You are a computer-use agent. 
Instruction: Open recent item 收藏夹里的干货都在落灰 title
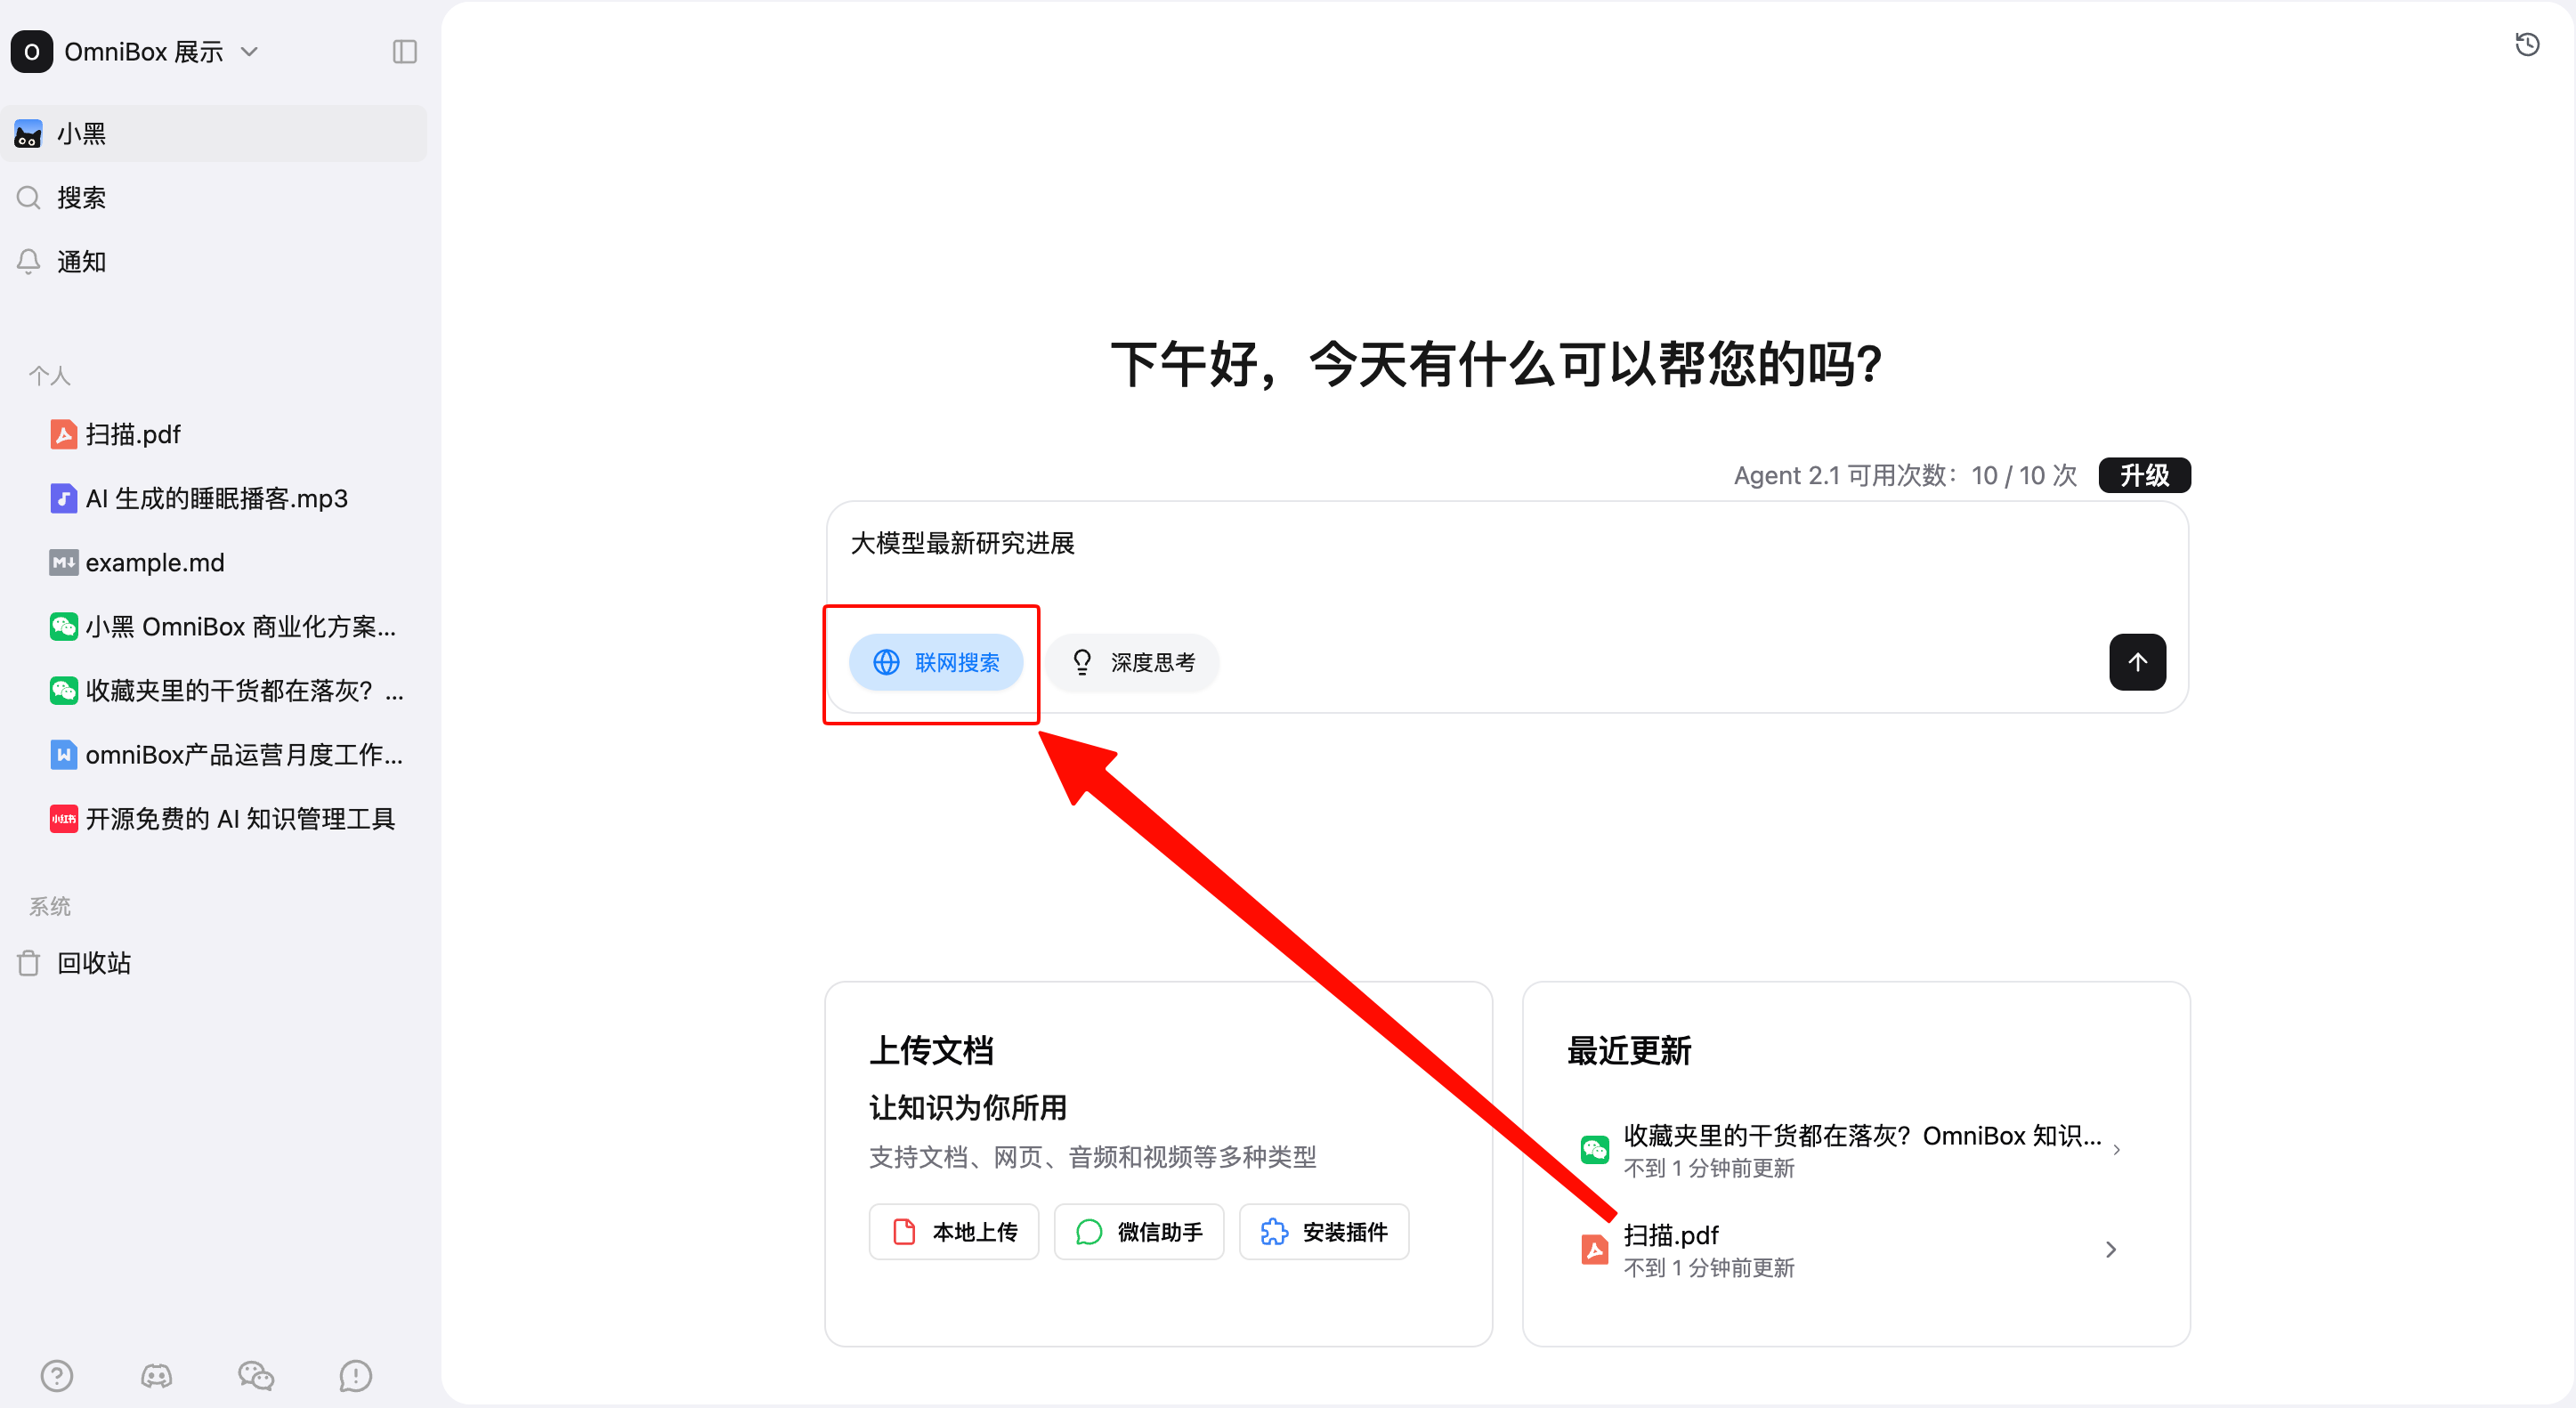click(1862, 1135)
